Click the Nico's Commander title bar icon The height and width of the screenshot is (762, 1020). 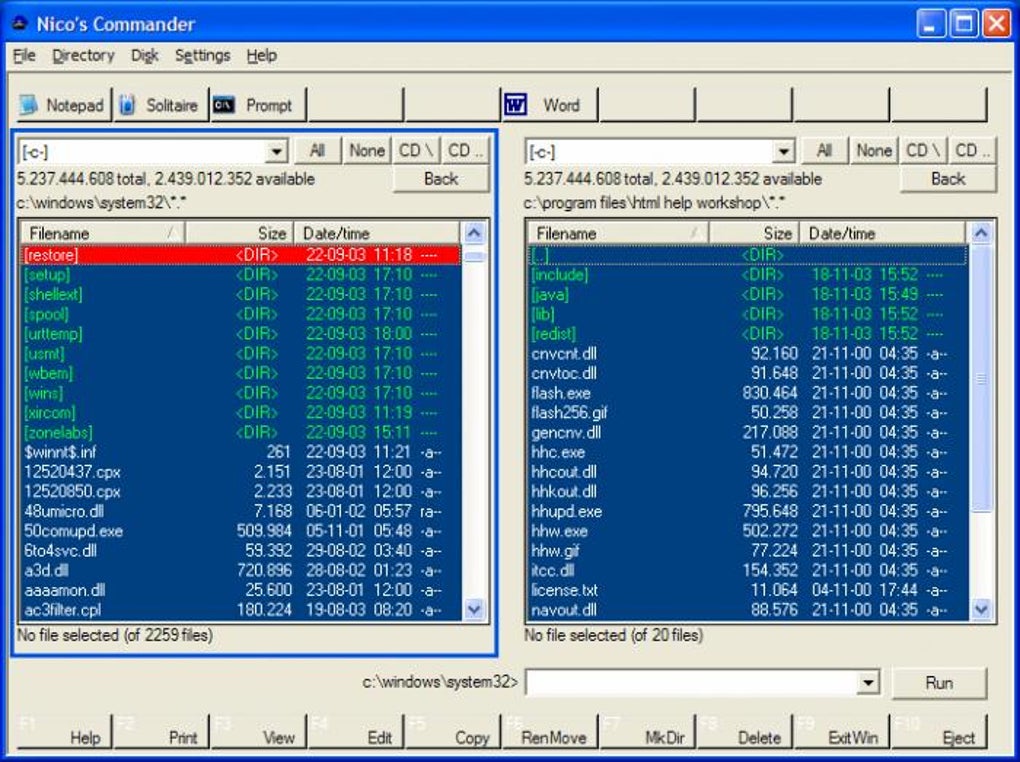(x=20, y=24)
